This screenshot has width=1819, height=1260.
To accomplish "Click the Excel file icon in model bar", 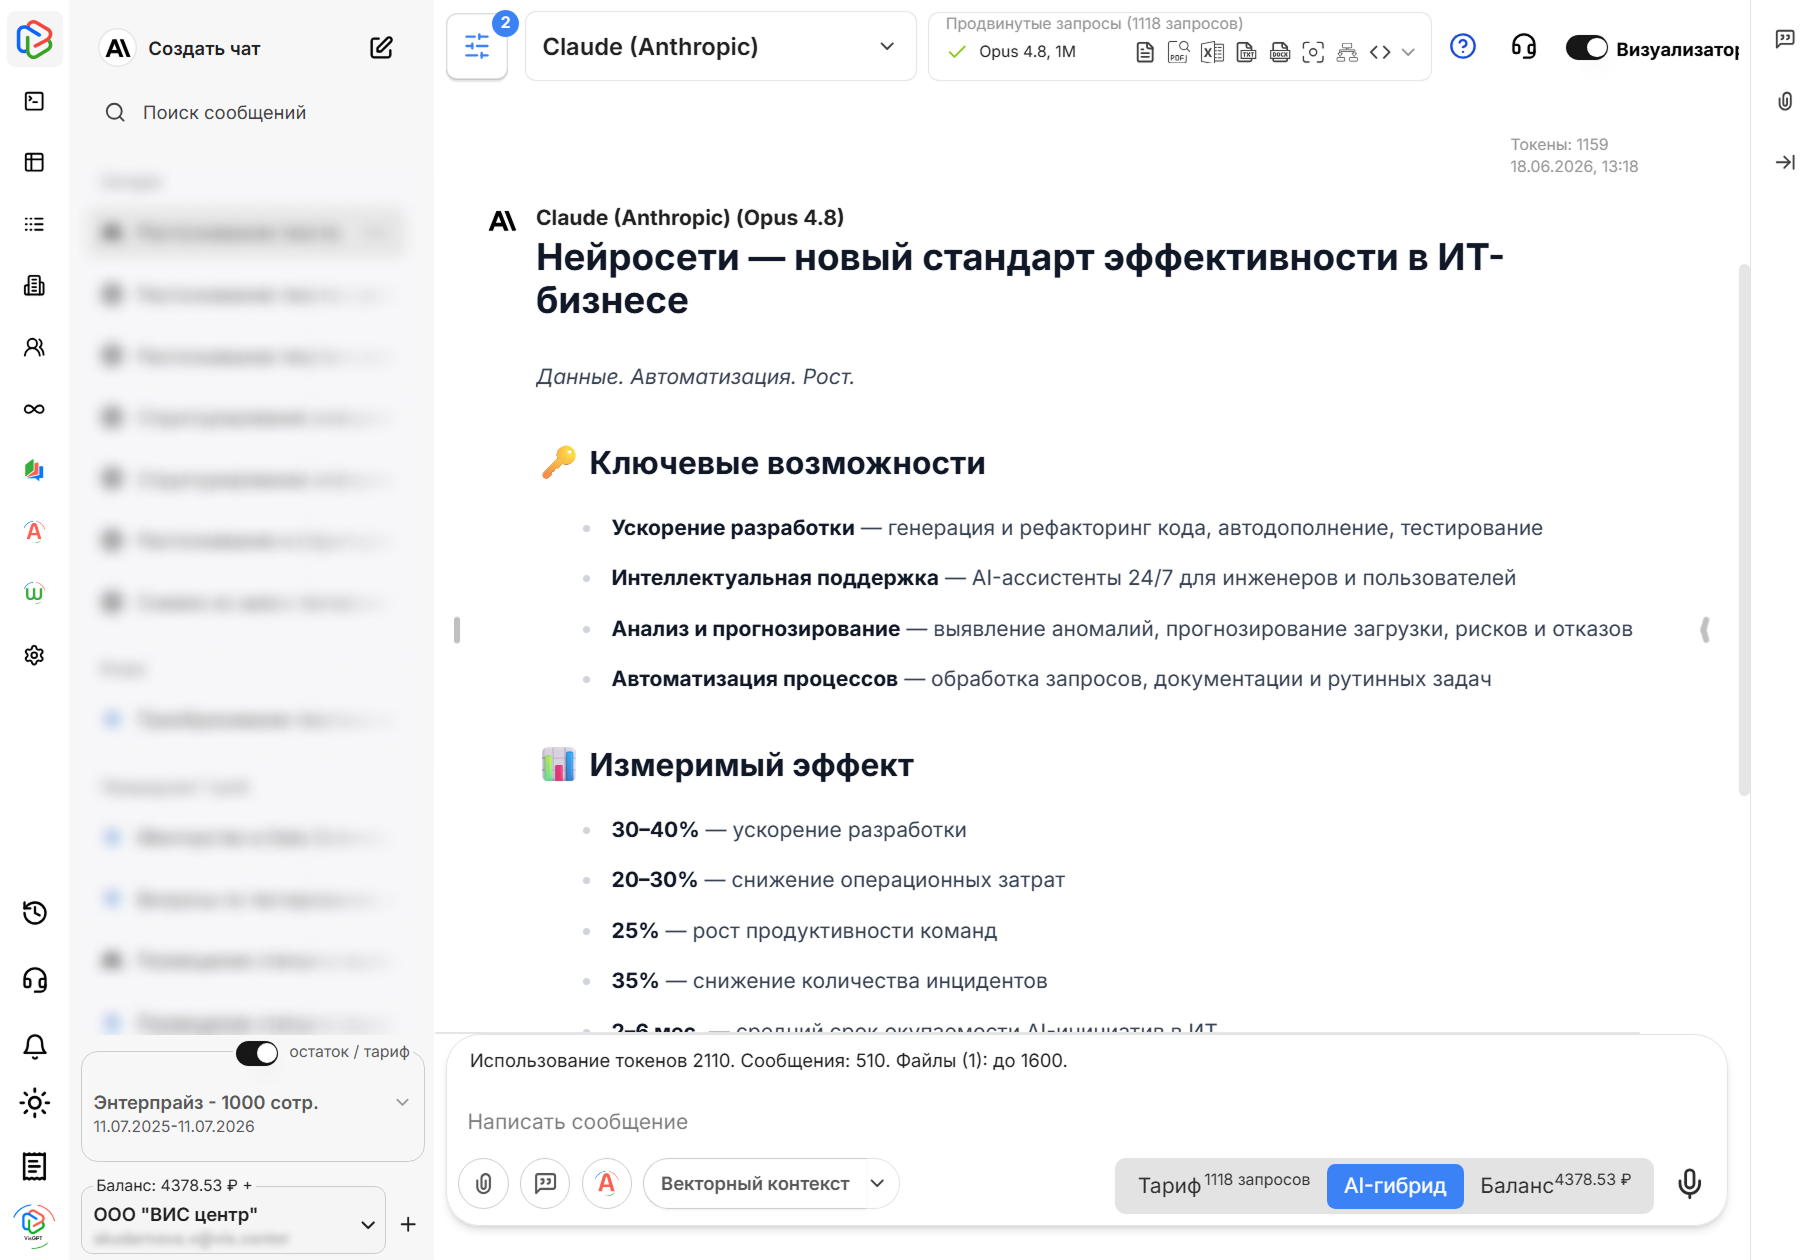I will click(1212, 52).
